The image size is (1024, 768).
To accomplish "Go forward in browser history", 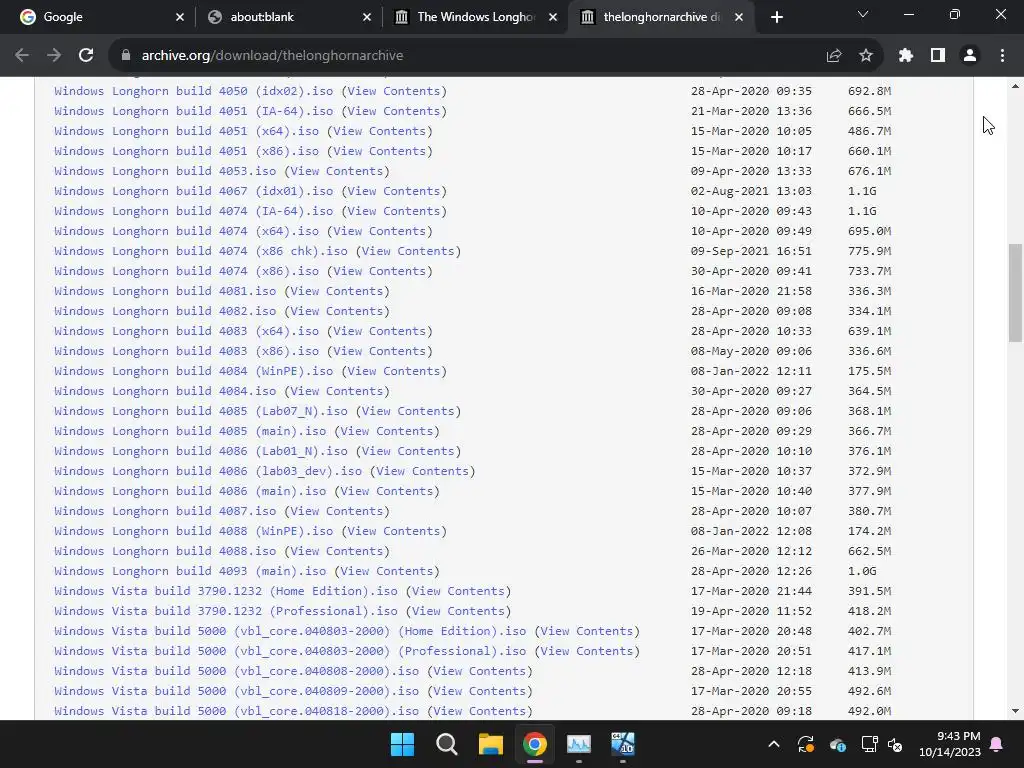I will point(54,56).
